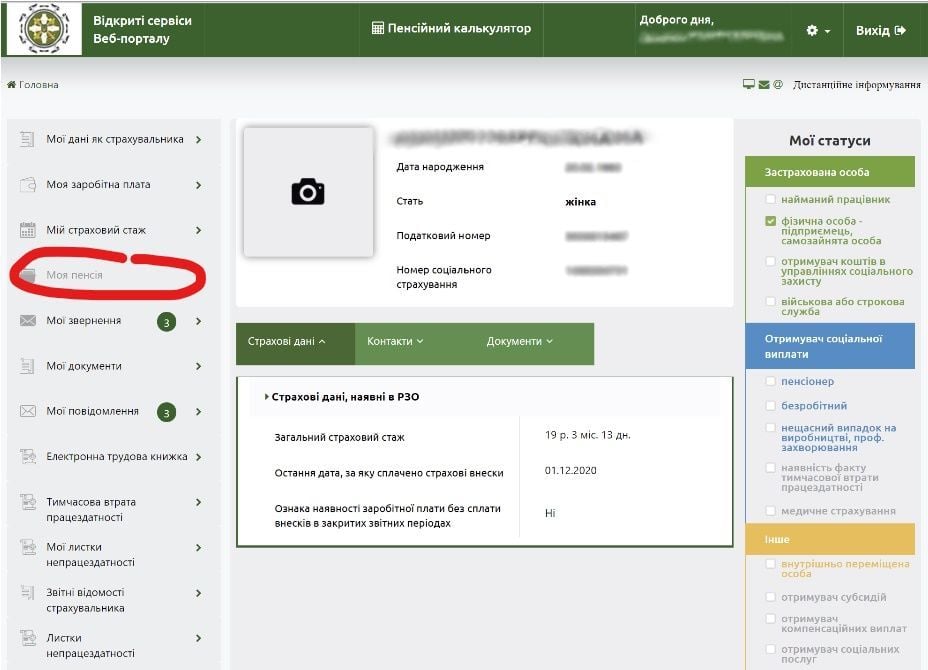
Task: Click the camera icon on profile photo
Action: click(x=308, y=192)
